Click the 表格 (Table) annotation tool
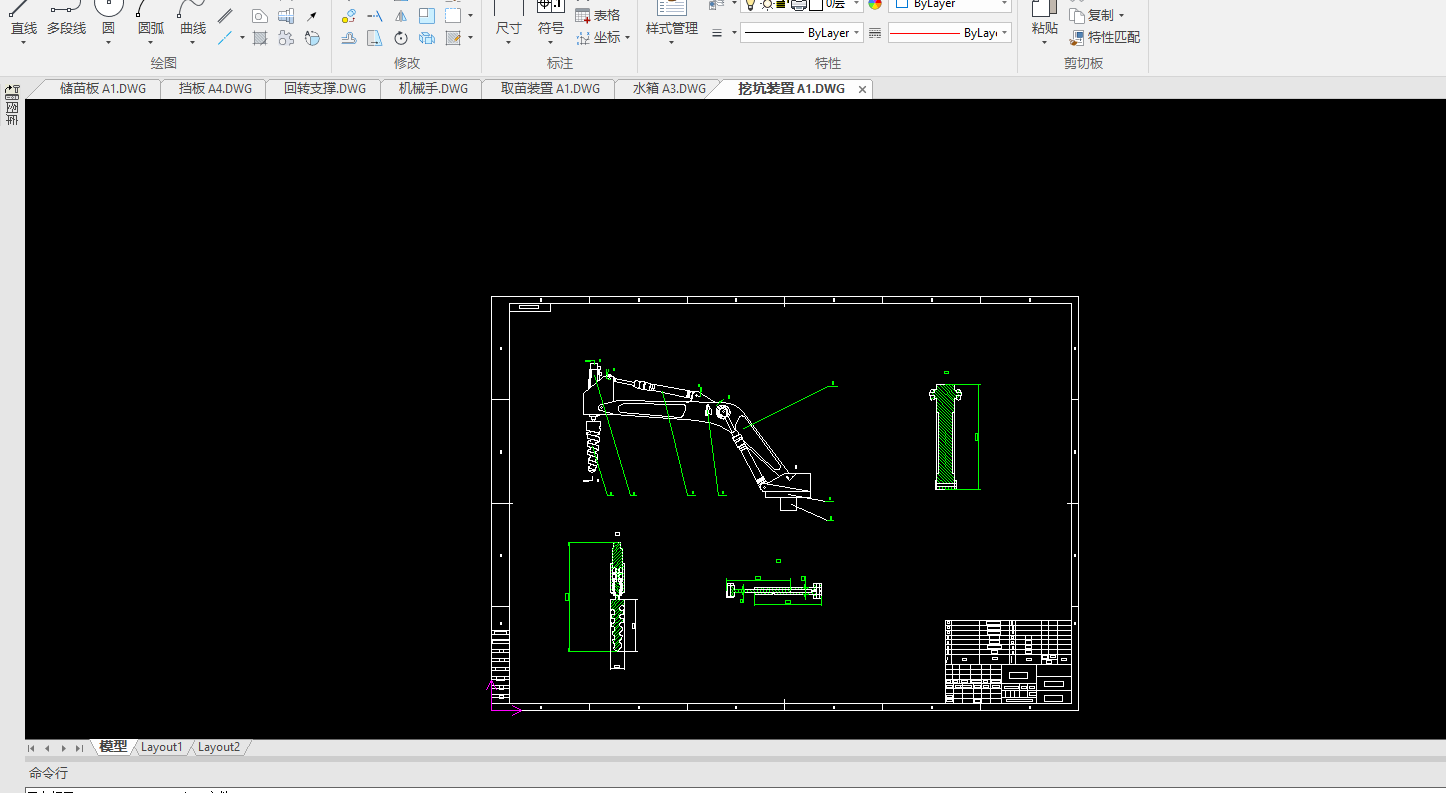Viewport: 1446px width, 793px height. [x=598, y=15]
